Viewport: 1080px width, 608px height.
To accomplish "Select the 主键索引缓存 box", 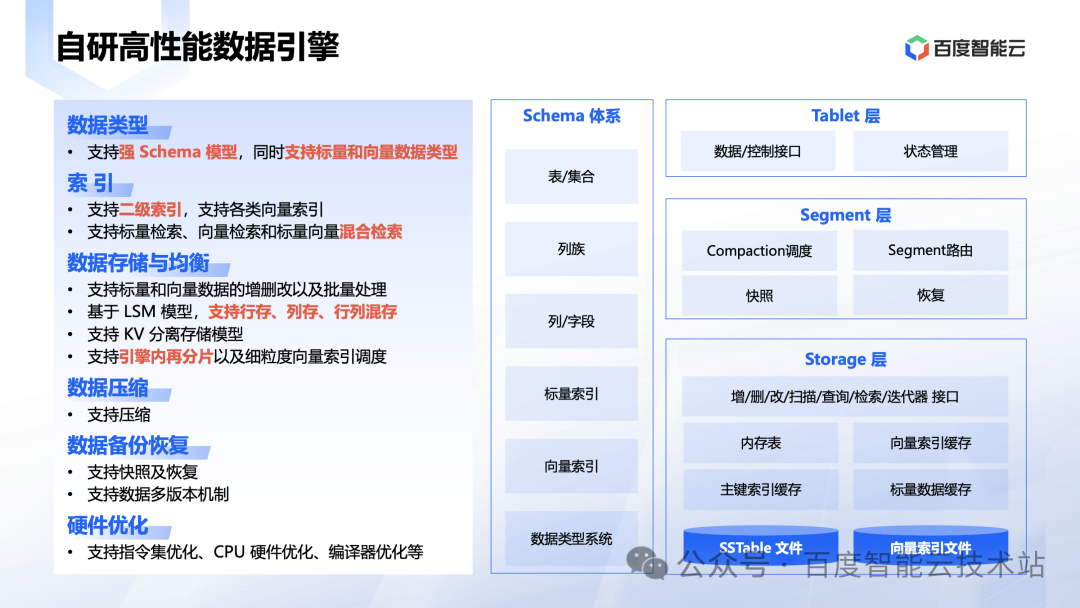I will [x=761, y=490].
